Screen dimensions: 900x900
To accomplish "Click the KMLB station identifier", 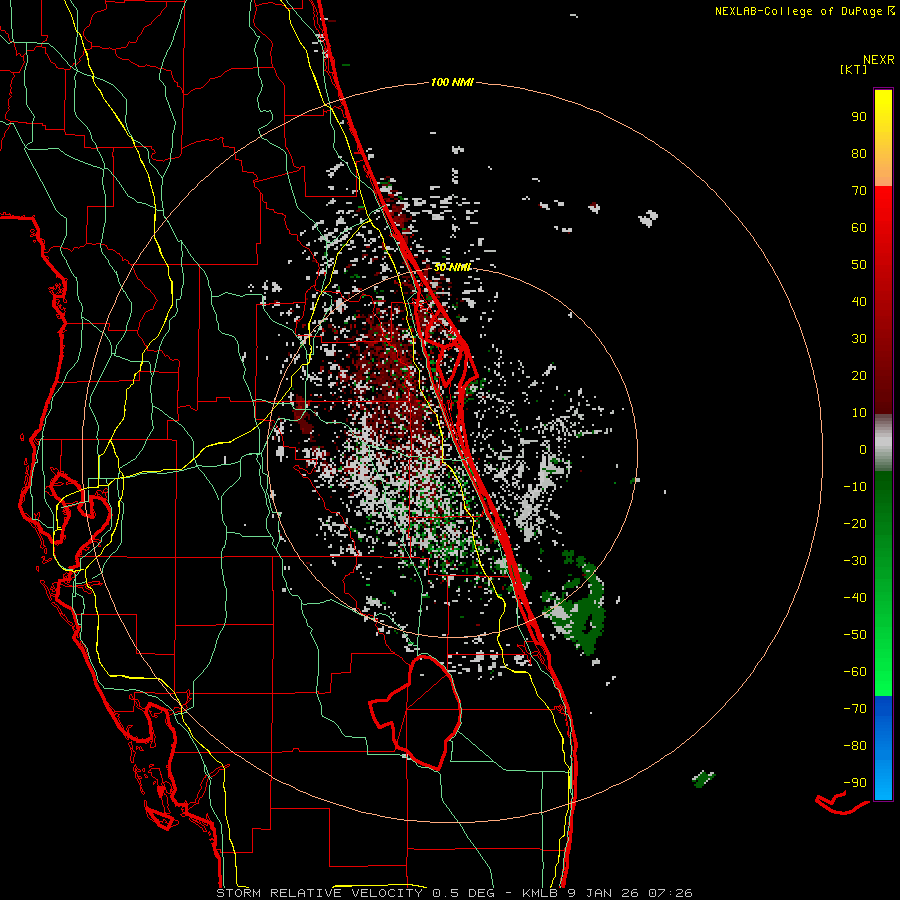I will click(x=540, y=893).
